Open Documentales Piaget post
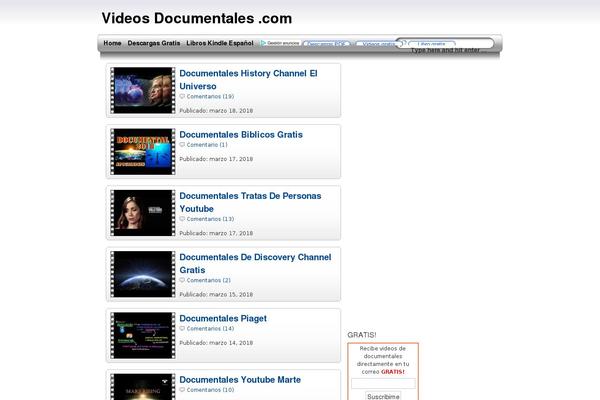This screenshot has width=600, height=400. coord(223,318)
